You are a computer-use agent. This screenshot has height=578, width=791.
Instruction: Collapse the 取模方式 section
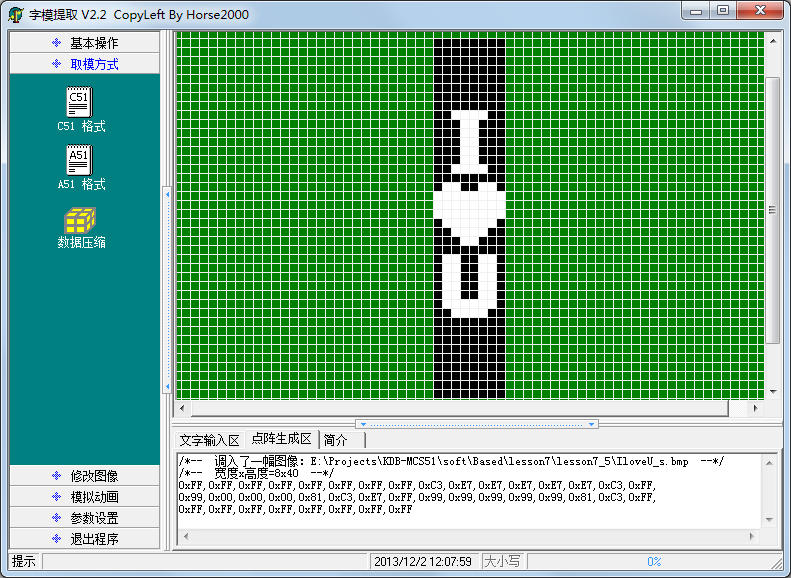point(85,64)
